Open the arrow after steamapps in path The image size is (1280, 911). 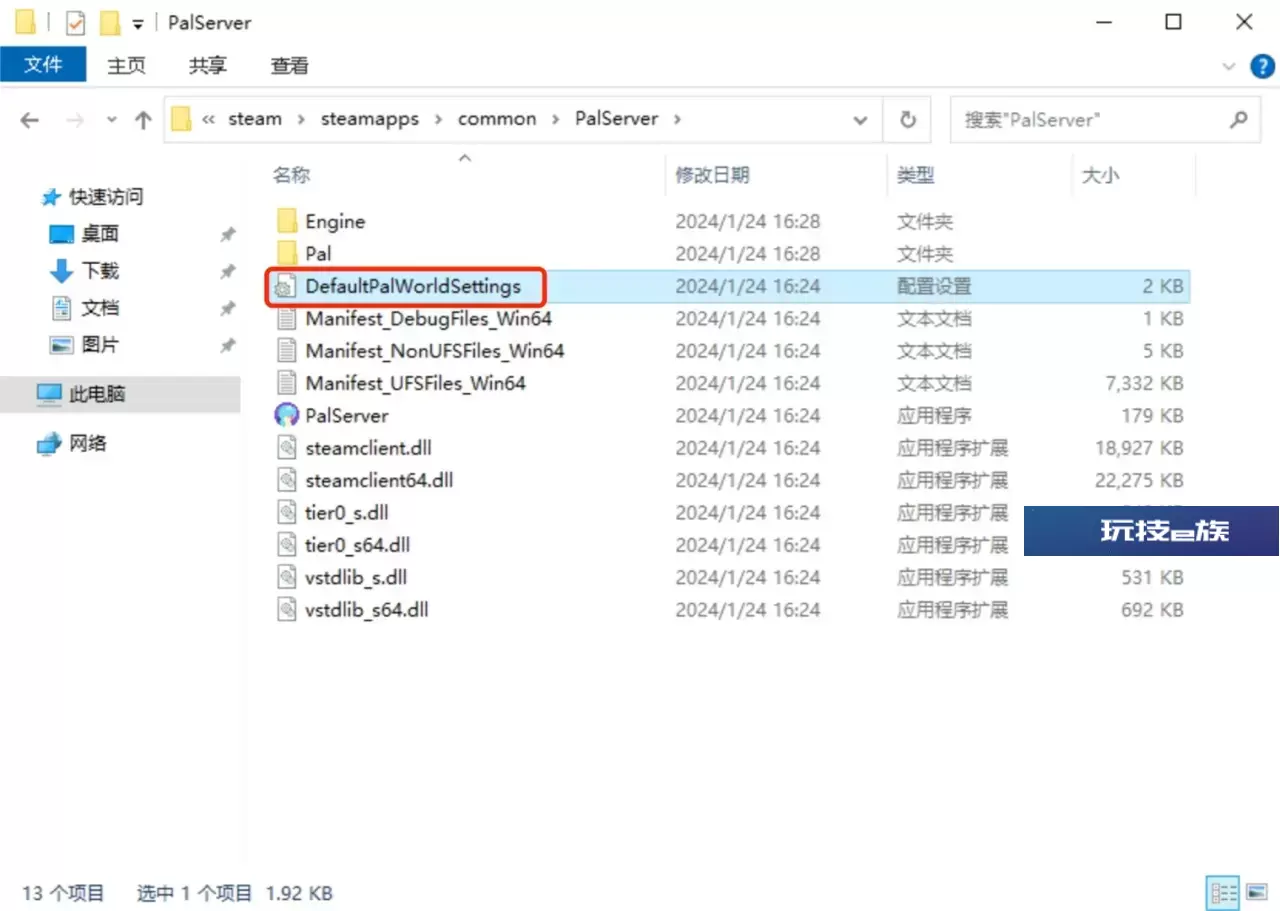(439, 119)
